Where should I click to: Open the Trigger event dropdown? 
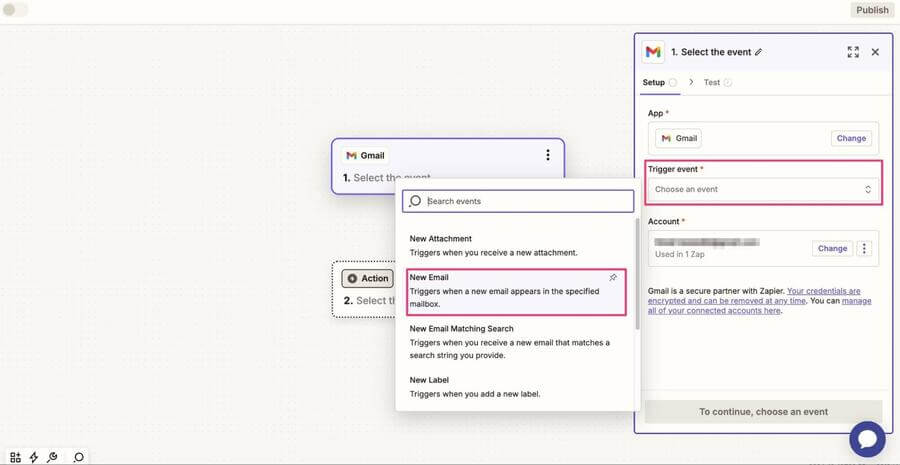coord(764,189)
